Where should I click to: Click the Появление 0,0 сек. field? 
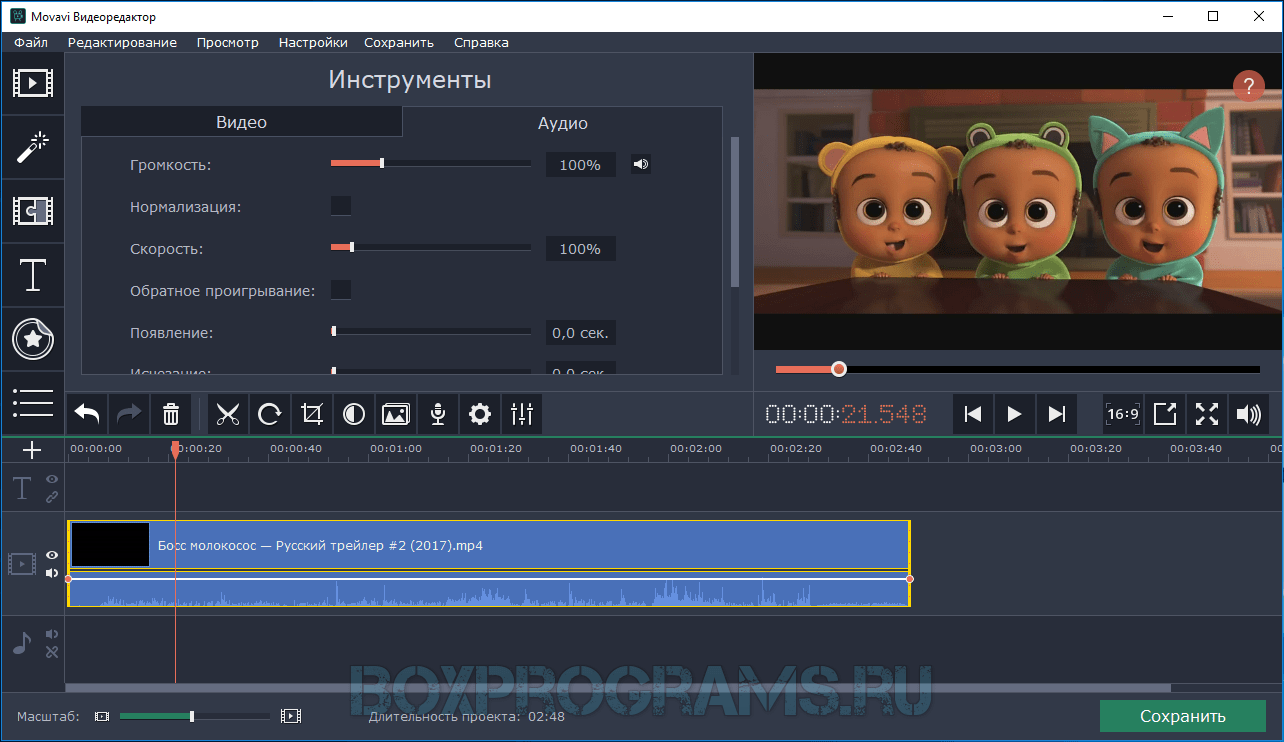[x=580, y=333]
